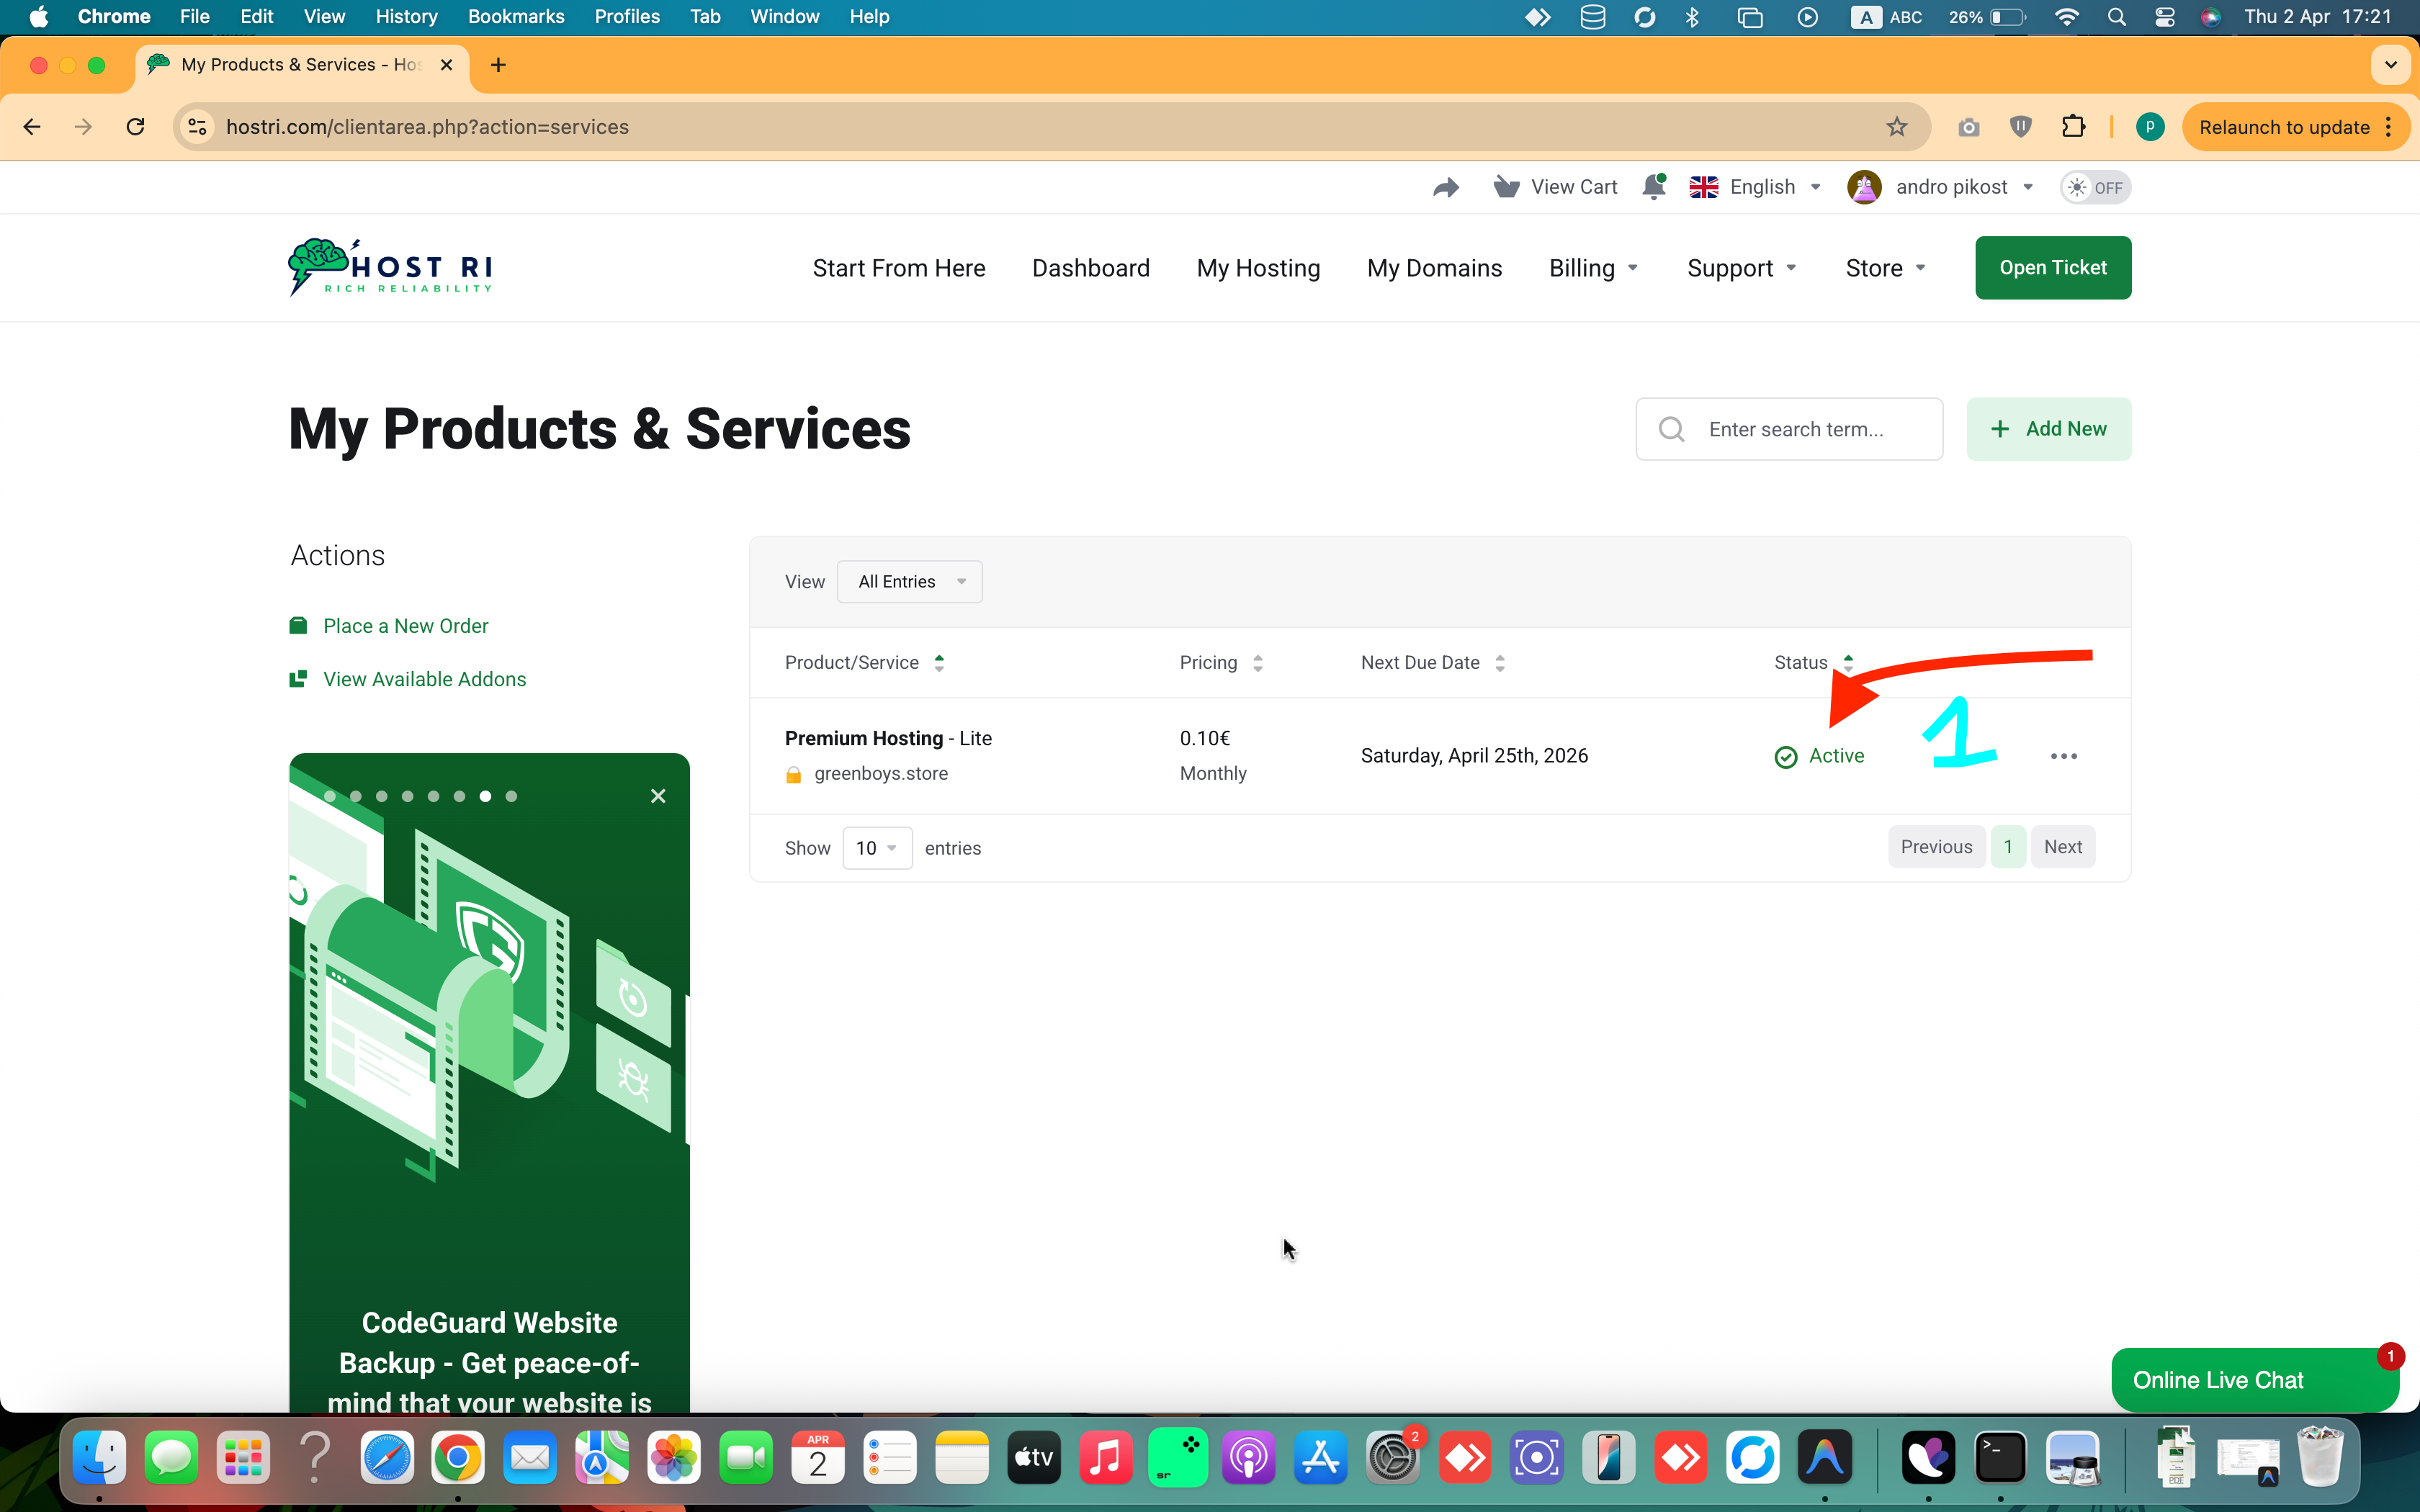Go to My Domains menu item
The width and height of the screenshot is (2420, 1512).
point(1434,268)
